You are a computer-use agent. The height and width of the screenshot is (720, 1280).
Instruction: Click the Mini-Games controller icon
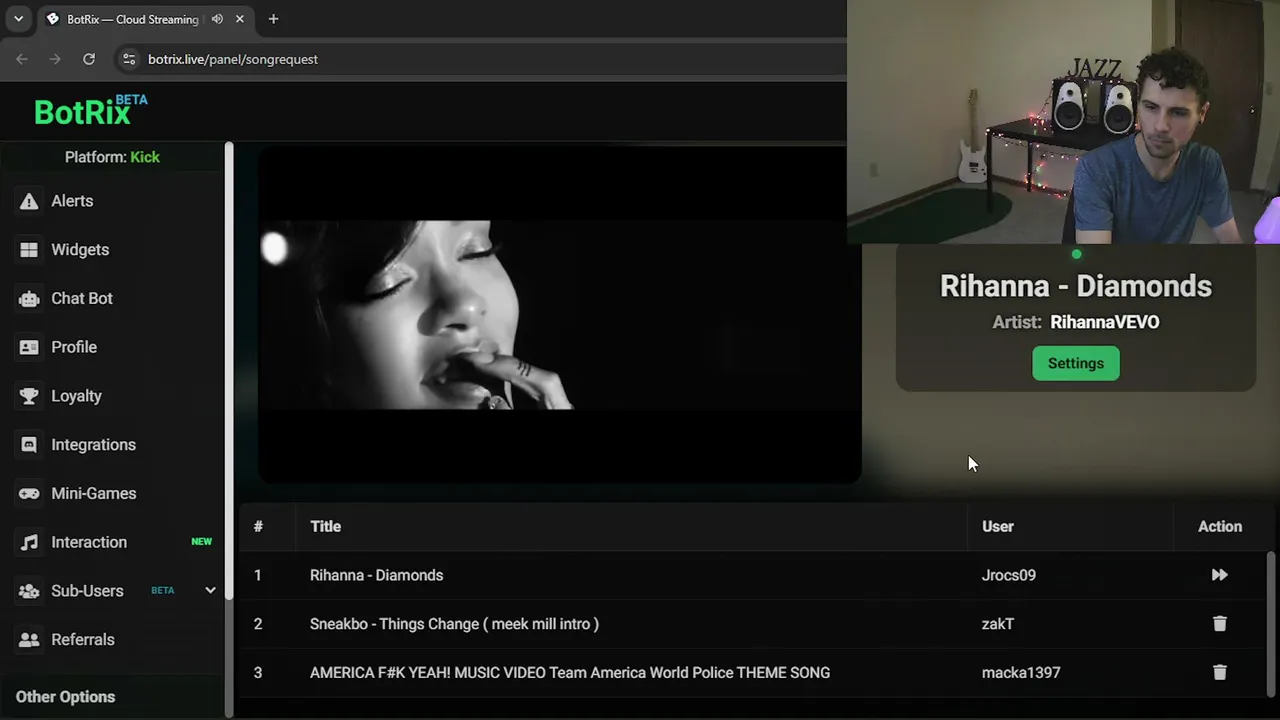[29, 494]
